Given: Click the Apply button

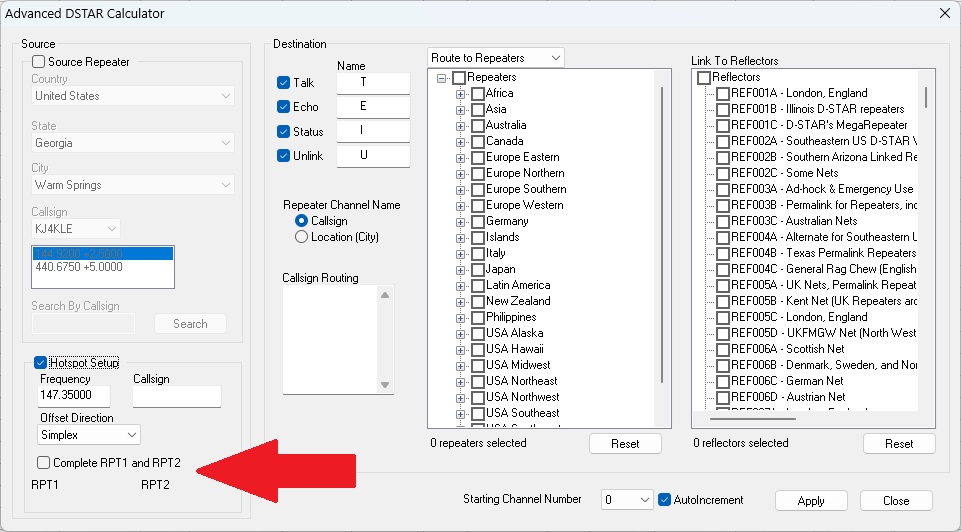Looking at the screenshot, I should pos(811,501).
